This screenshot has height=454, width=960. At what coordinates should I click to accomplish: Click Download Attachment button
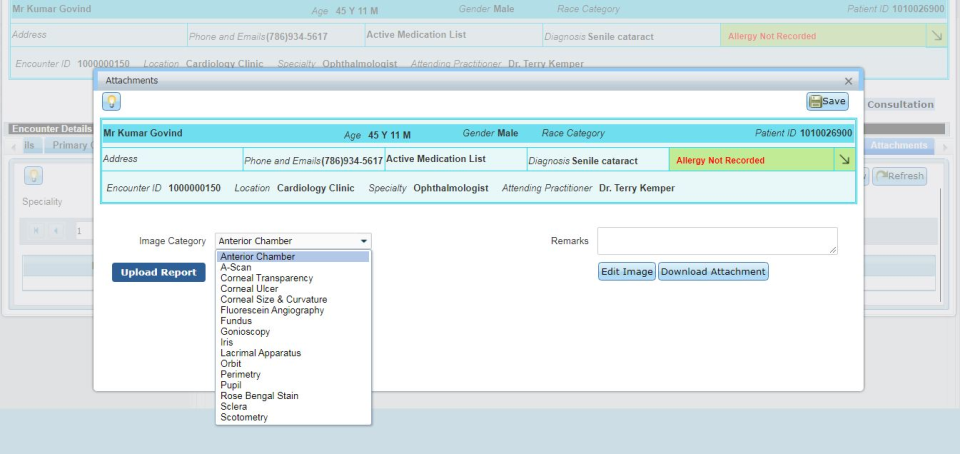[x=713, y=272]
